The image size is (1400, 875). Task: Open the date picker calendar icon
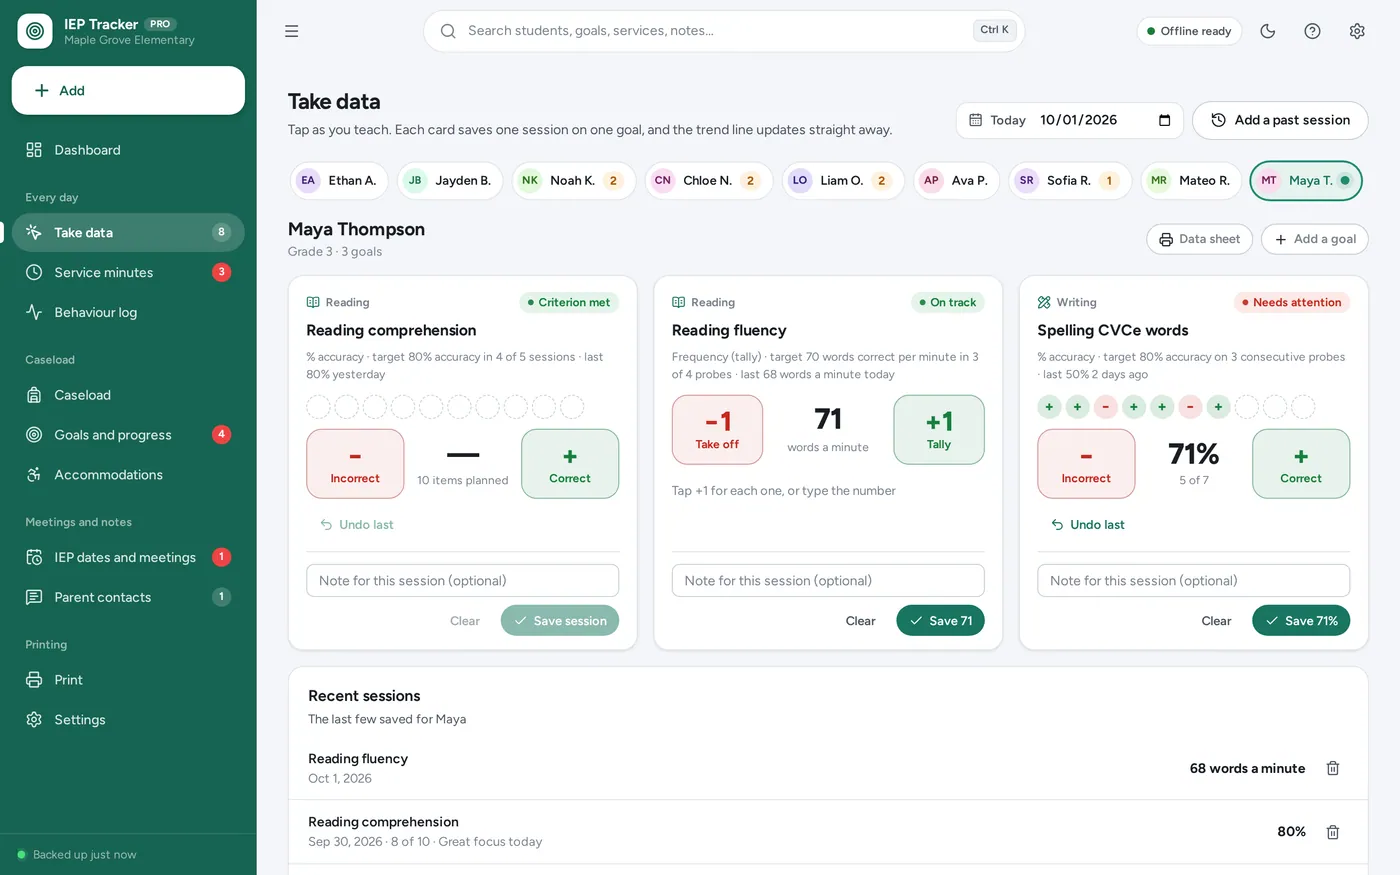click(x=1164, y=120)
